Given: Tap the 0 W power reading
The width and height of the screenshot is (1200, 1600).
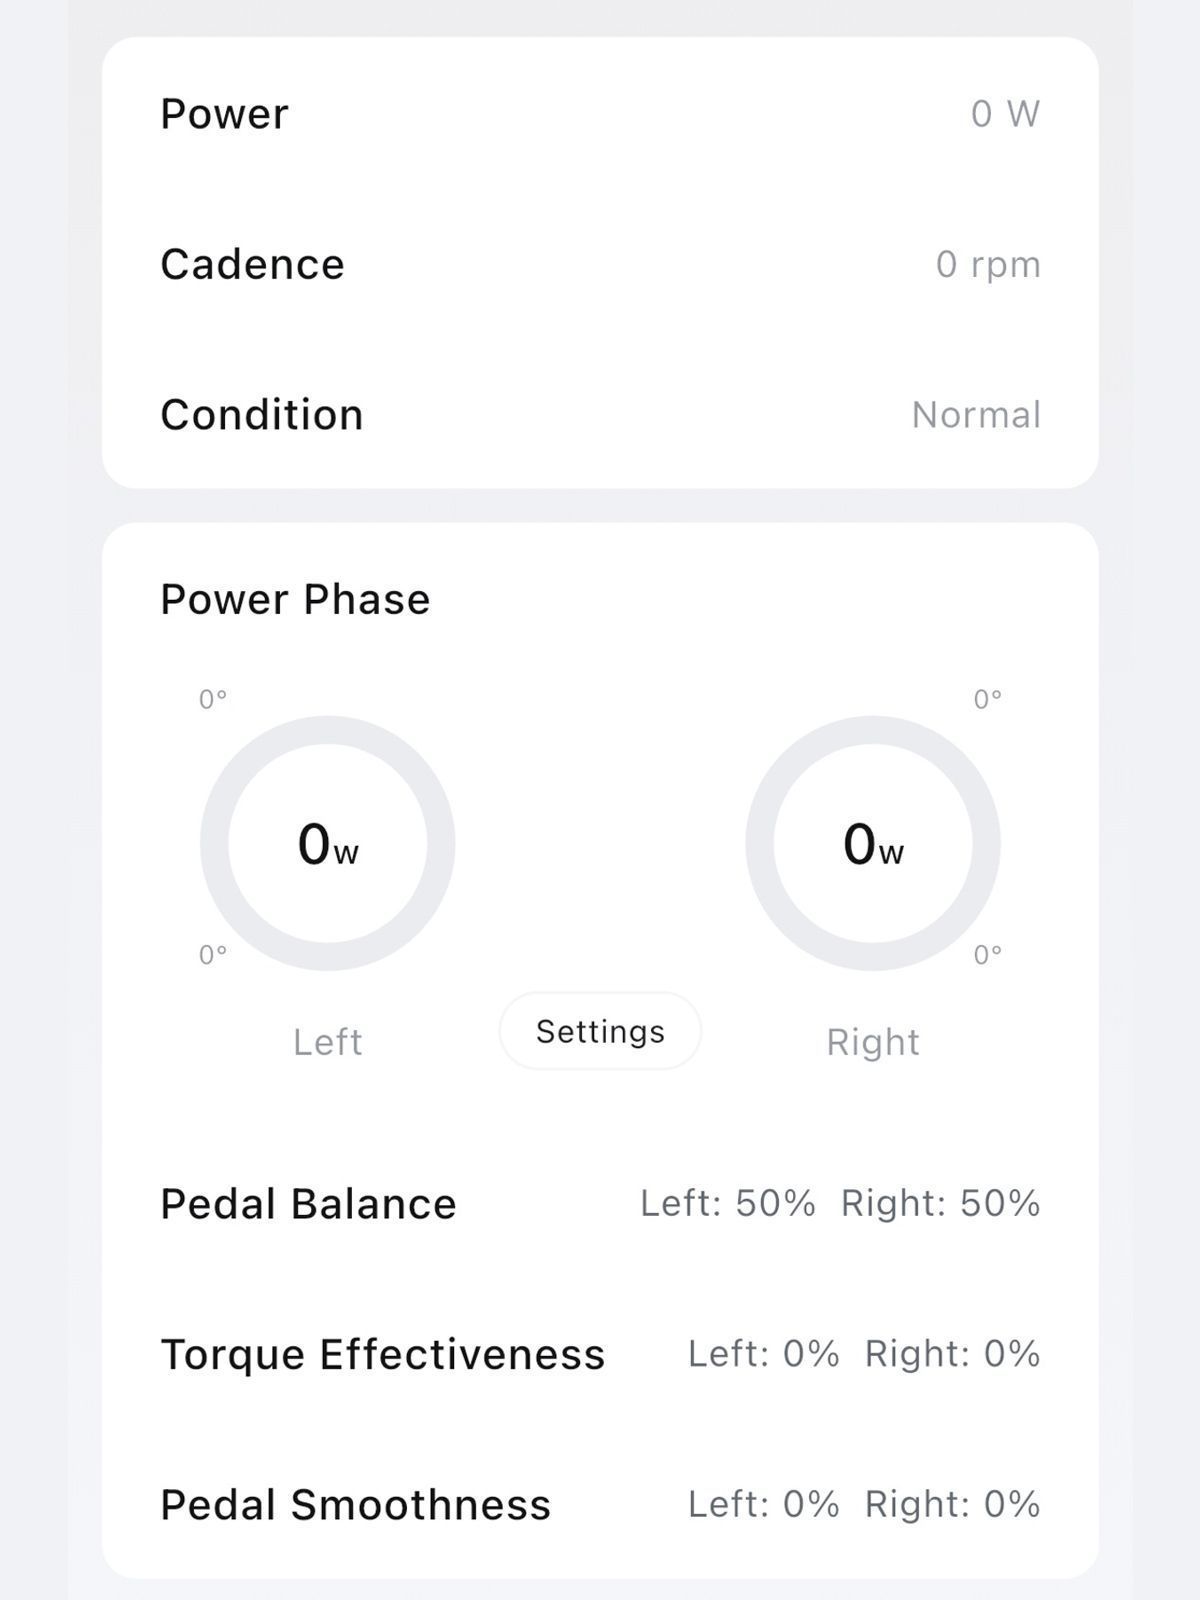Looking at the screenshot, I should (1005, 114).
